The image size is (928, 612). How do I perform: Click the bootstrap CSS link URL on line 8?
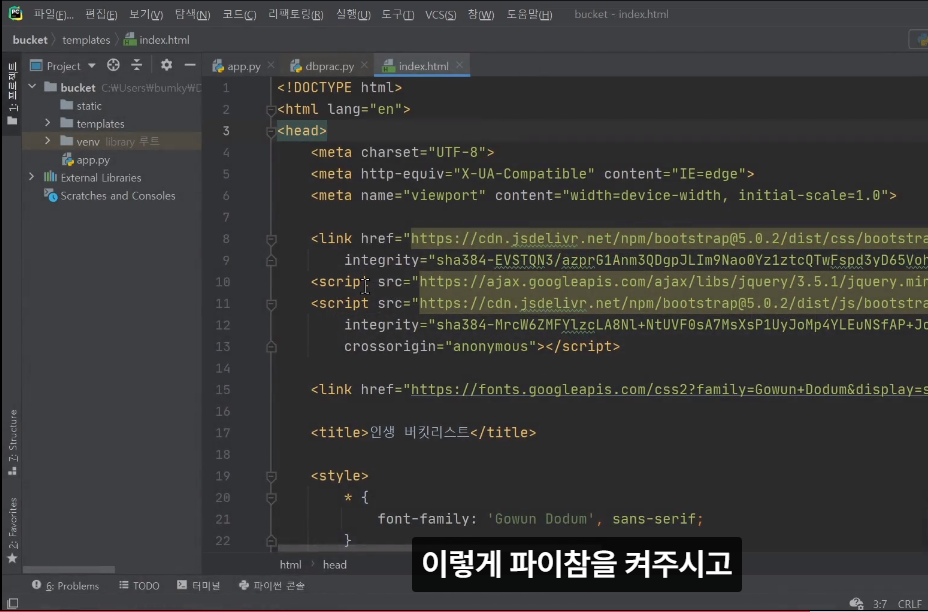coord(669,239)
